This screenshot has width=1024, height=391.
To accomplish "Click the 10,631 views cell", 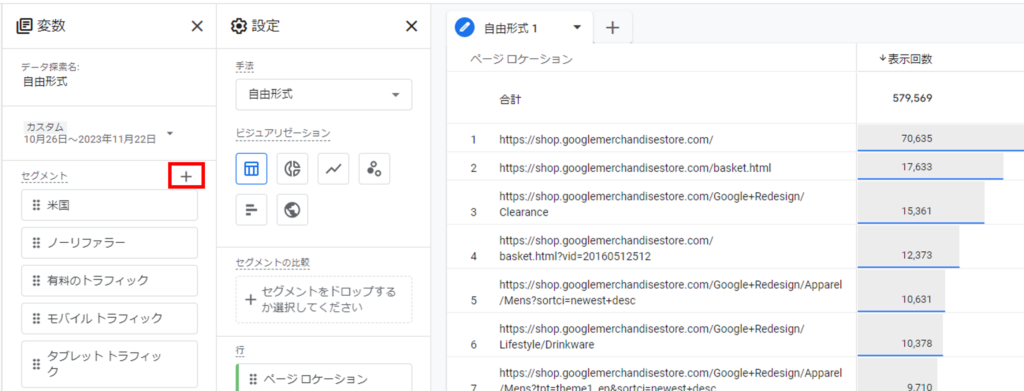I will (x=918, y=299).
